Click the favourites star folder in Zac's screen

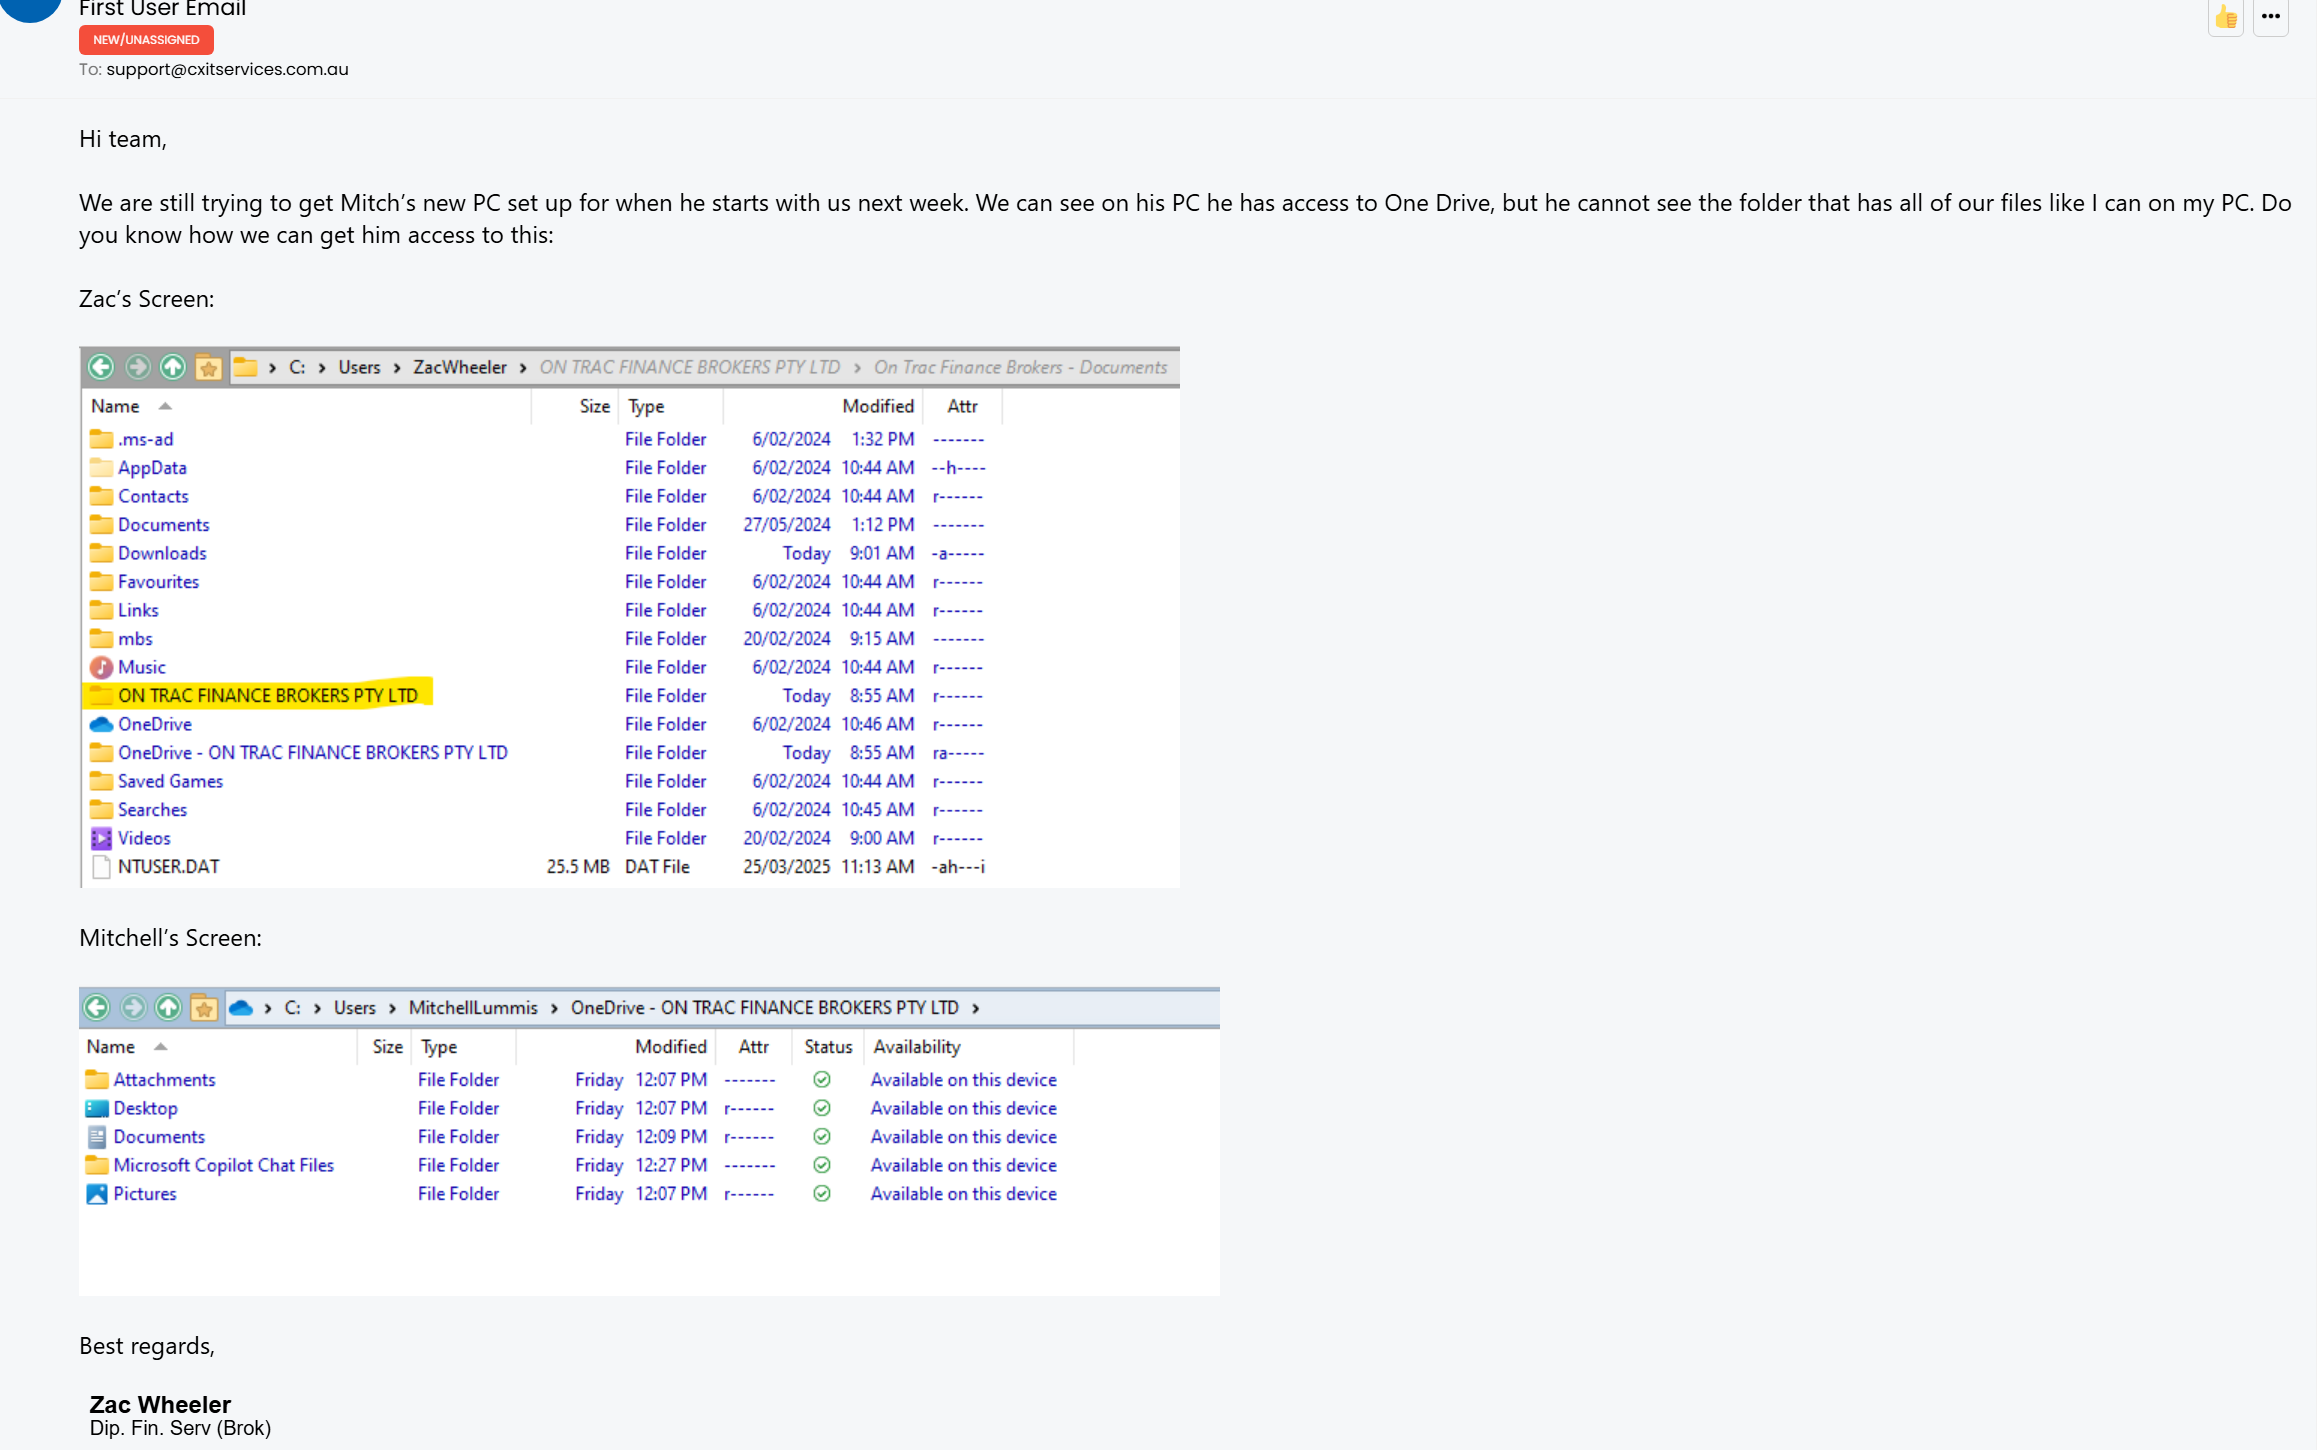coord(209,367)
